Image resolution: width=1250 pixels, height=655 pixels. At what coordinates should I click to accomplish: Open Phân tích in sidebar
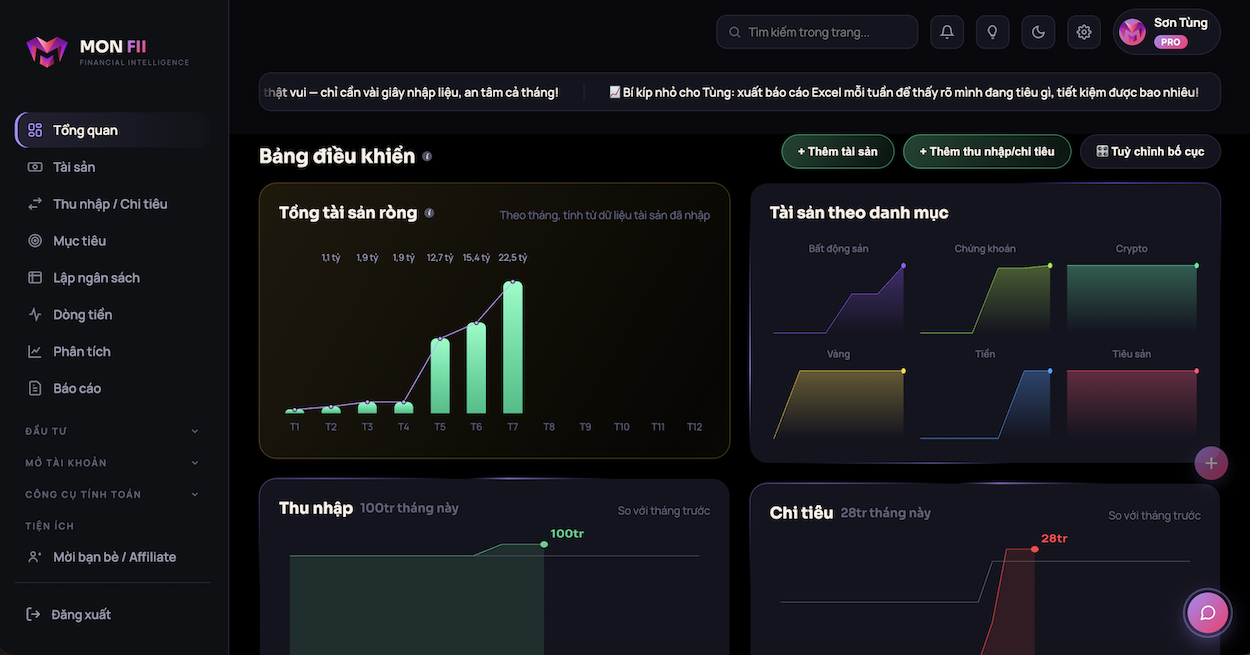click(112, 352)
